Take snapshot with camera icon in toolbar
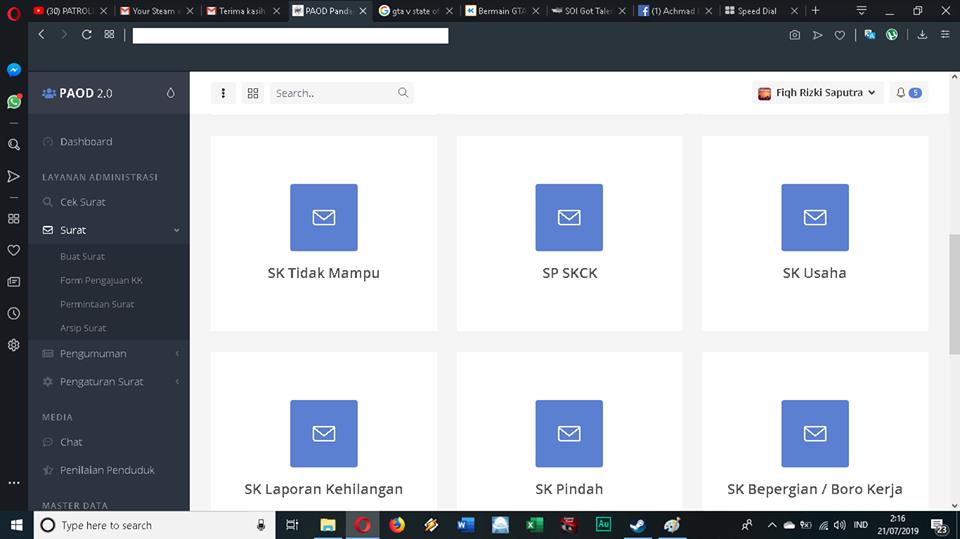 point(795,35)
